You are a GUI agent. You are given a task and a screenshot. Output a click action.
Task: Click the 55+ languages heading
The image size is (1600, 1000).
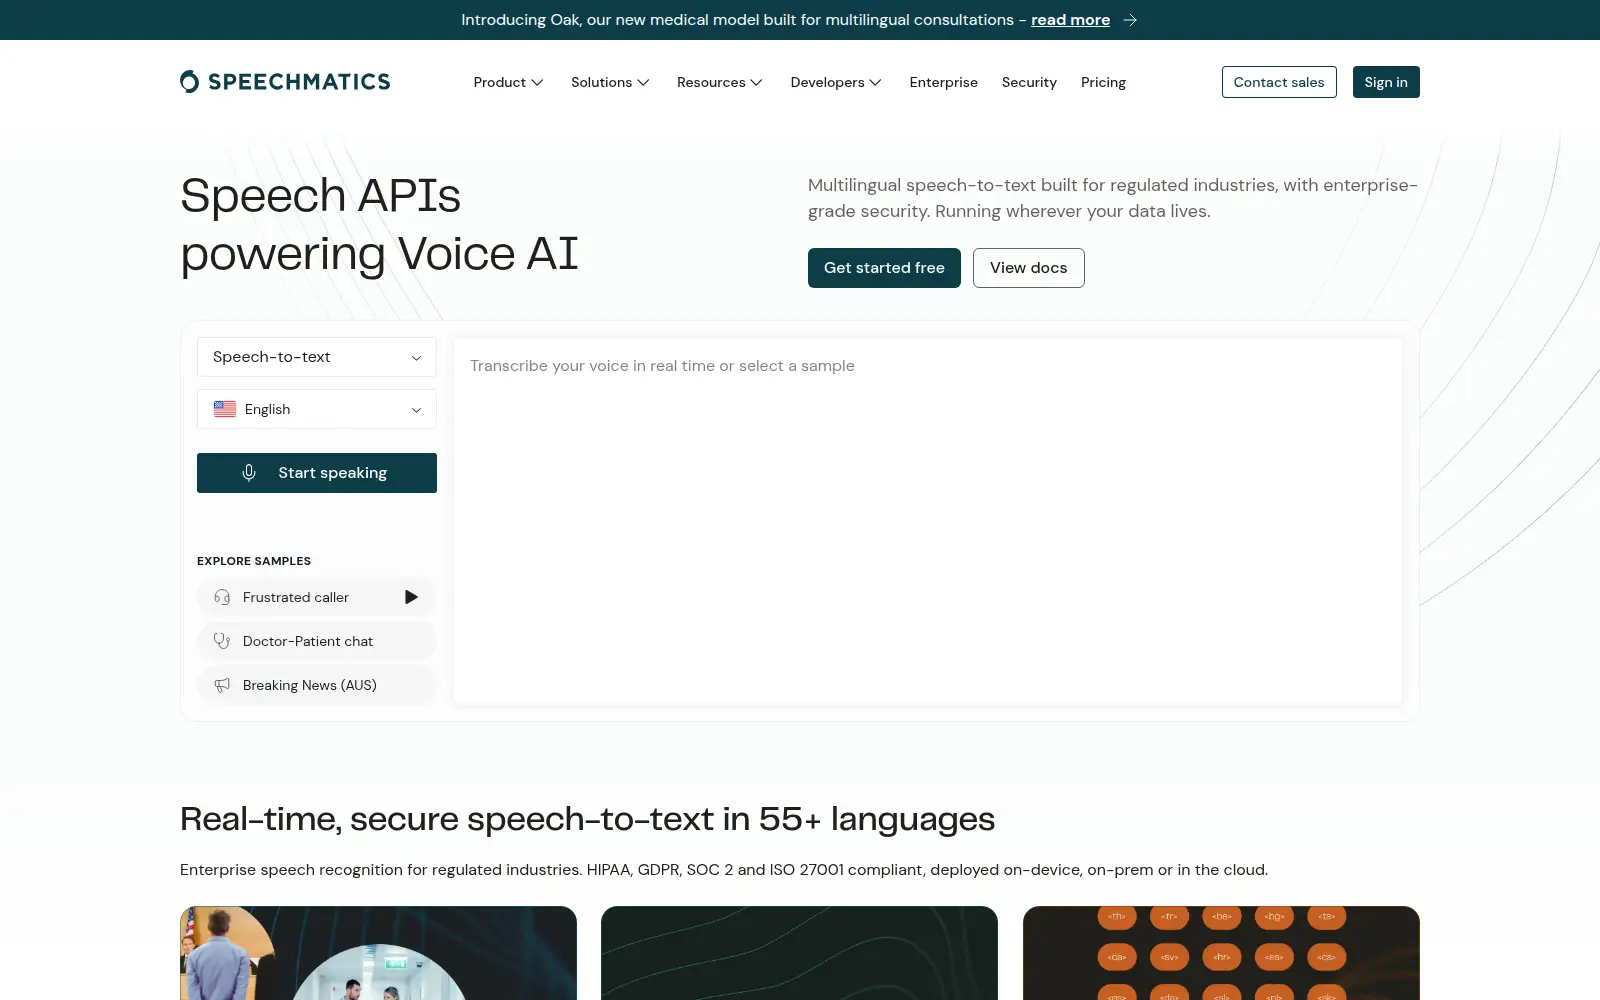pyautogui.click(x=587, y=819)
